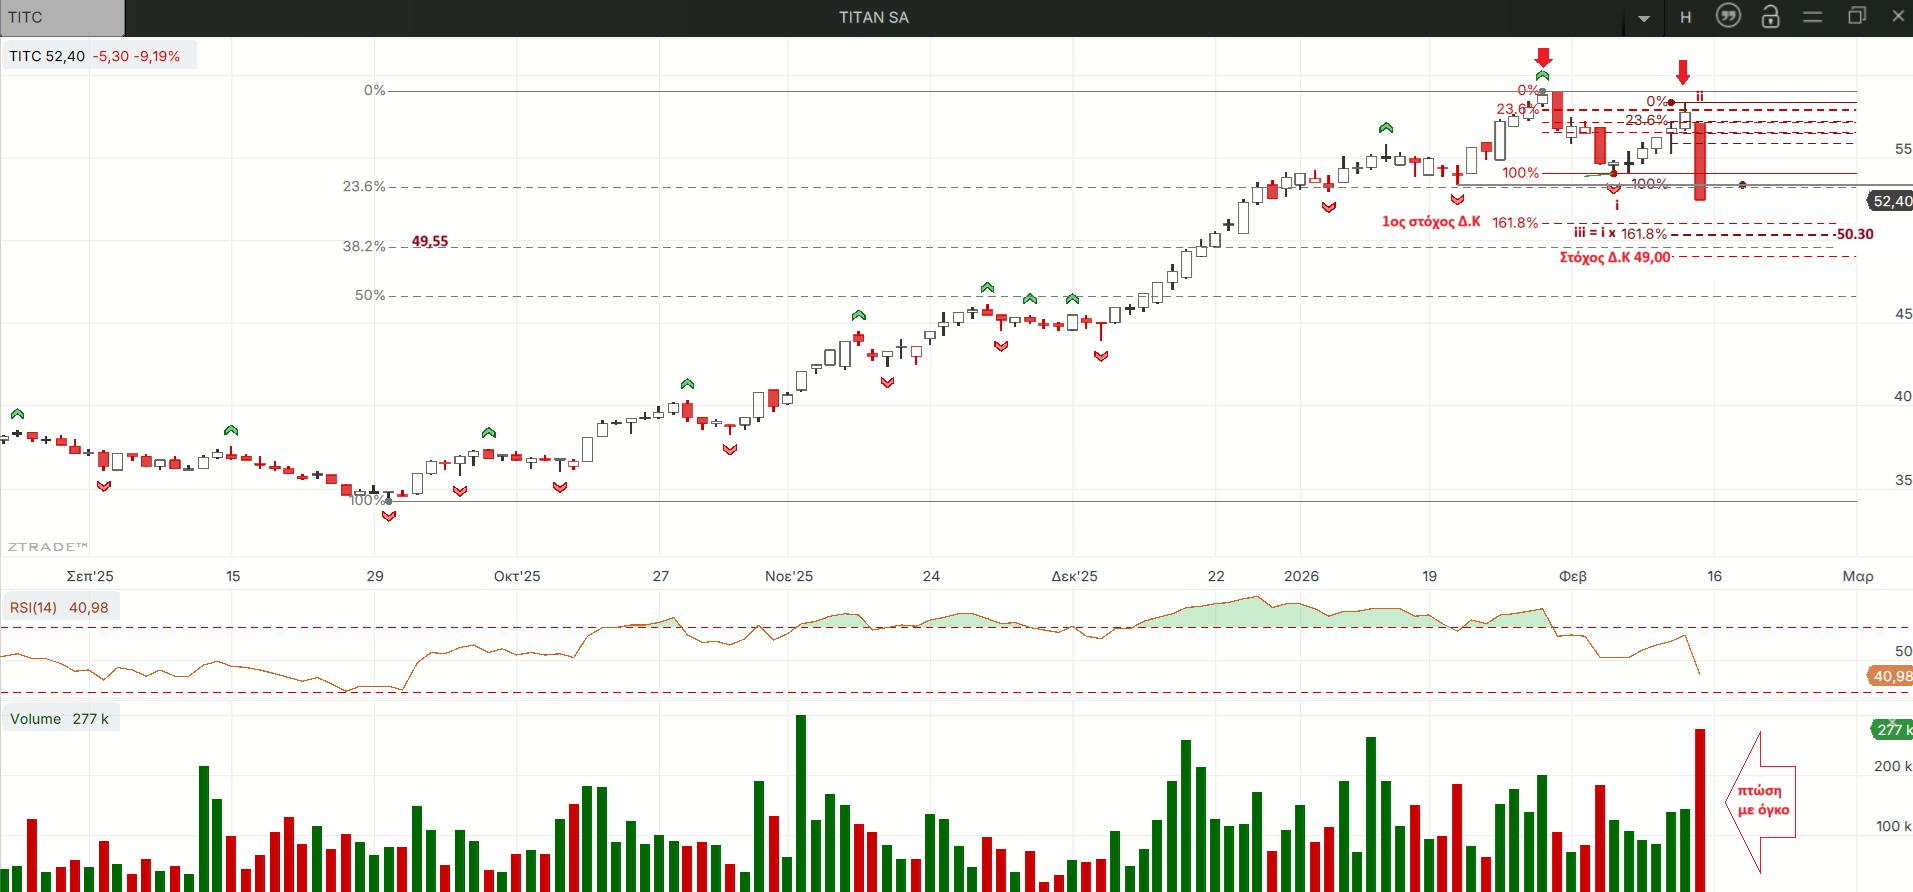
Task: Select the TITC symbol field at top left
Action: 62,17
